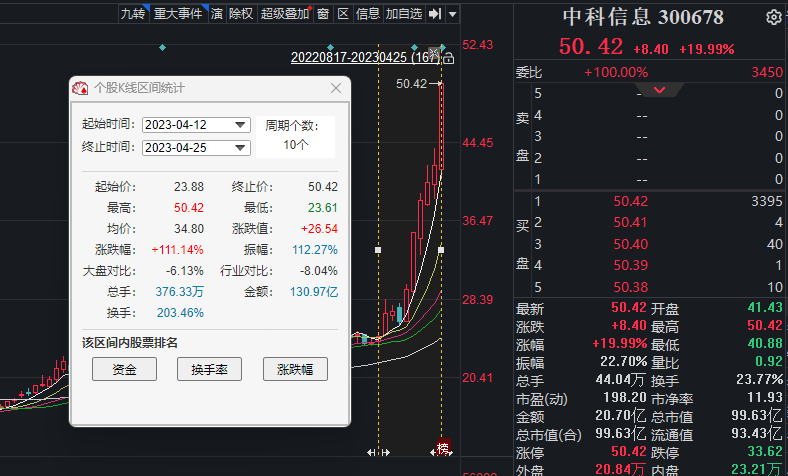Click the 买3 price 50.40
Image resolution: width=788 pixels, height=476 pixels.
coord(630,244)
